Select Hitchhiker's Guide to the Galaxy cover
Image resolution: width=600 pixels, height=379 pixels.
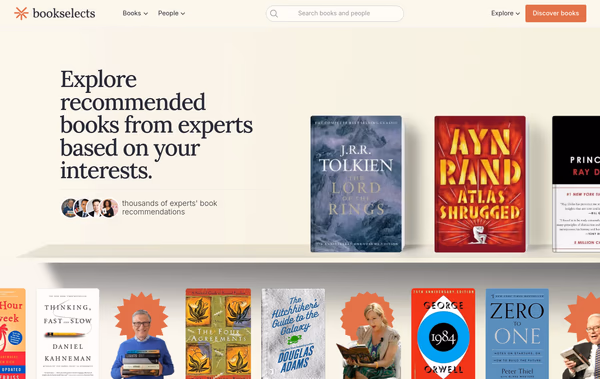(x=293, y=334)
